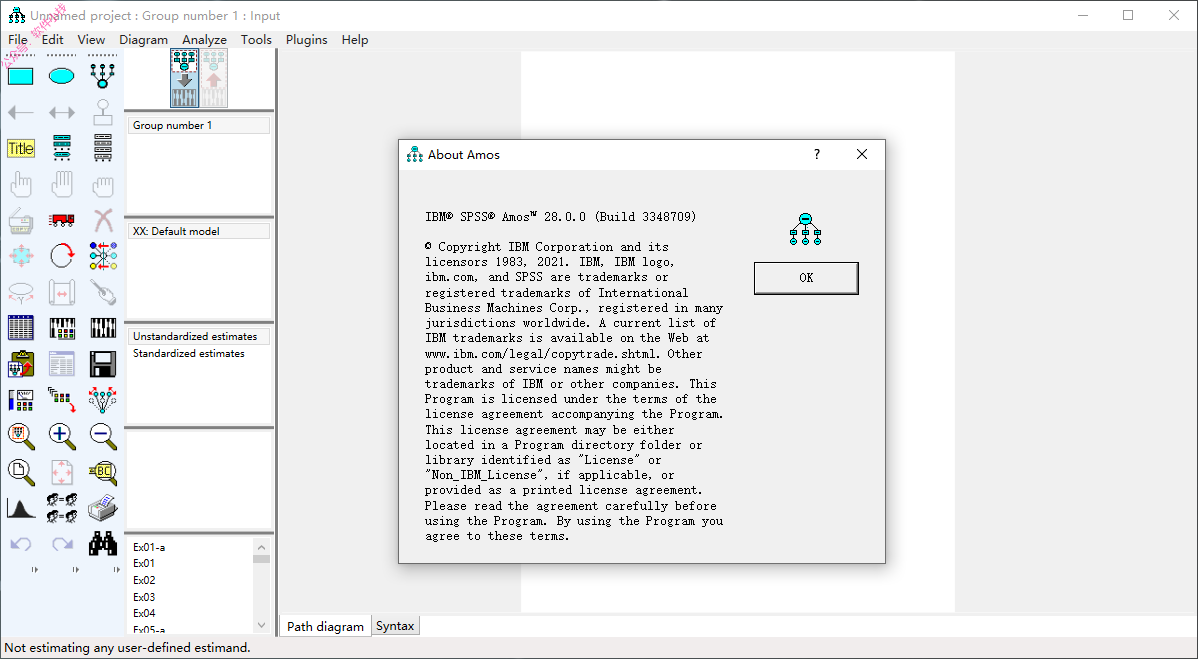Open the Analyze menu
Screen dimensions: 1198x659
[x=204, y=40]
